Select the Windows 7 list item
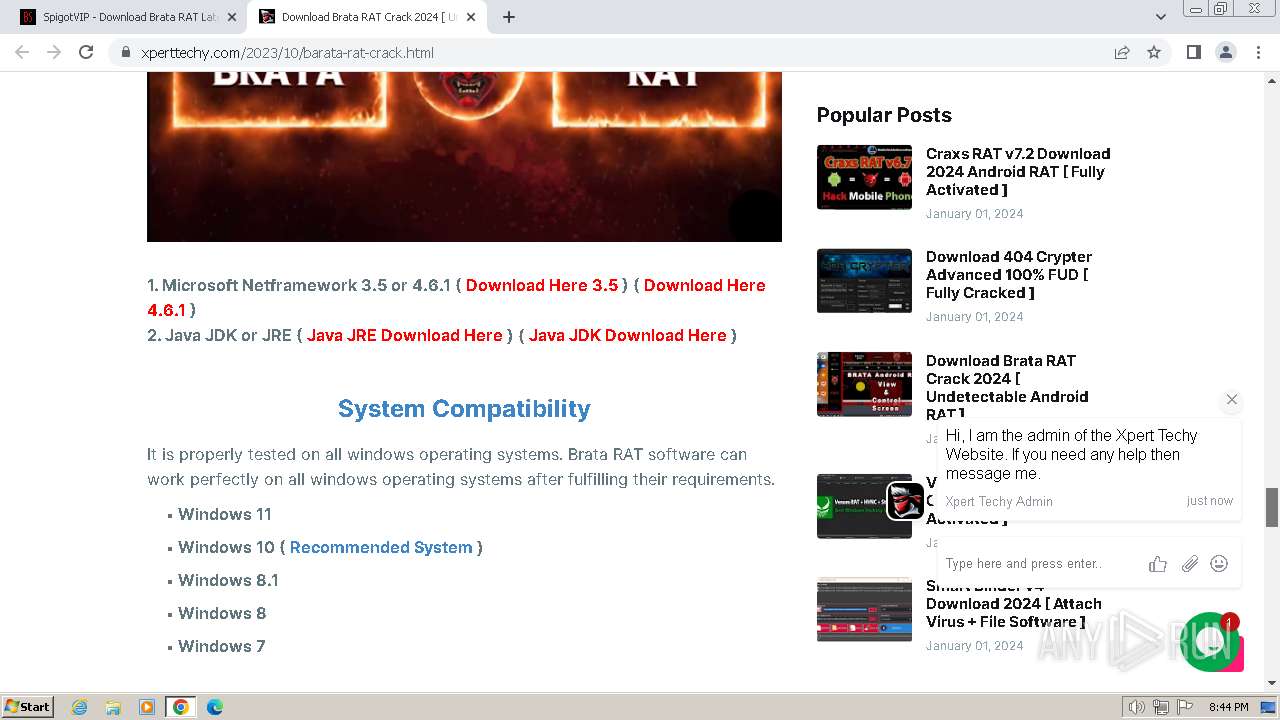The height and width of the screenshot is (720, 1280). [x=222, y=646]
